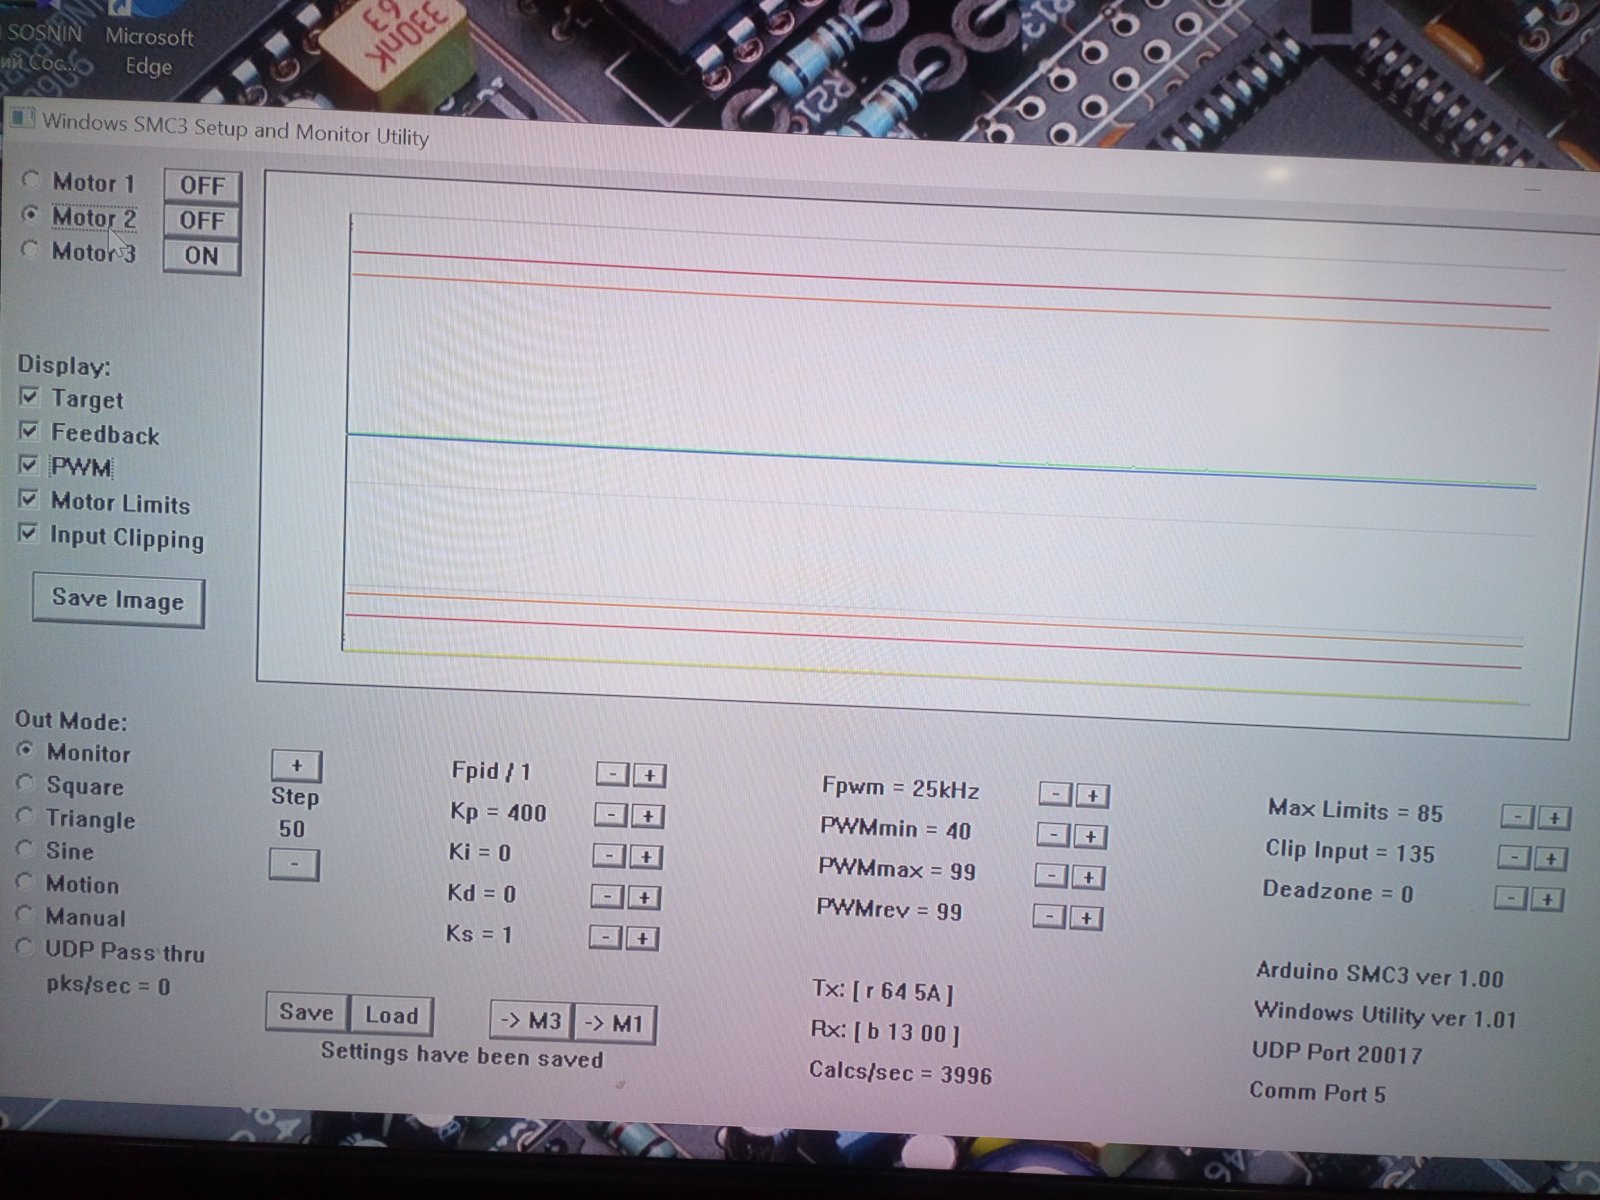Decrease Deadzone with minus button
Screen dimensions: 1600x1200
pos(1511,898)
